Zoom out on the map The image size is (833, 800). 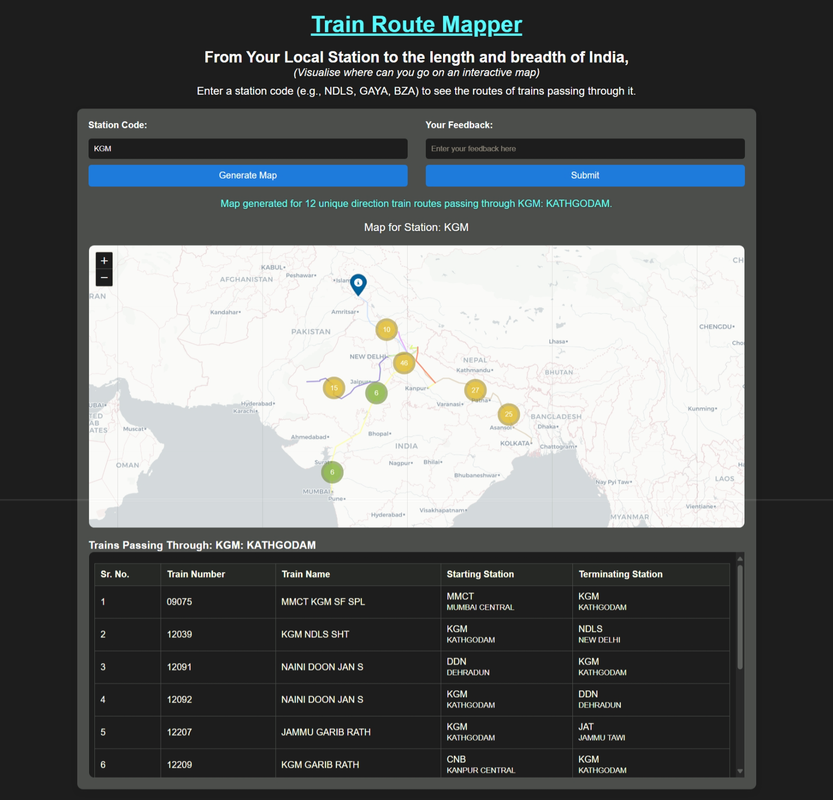[x=104, y=277]
